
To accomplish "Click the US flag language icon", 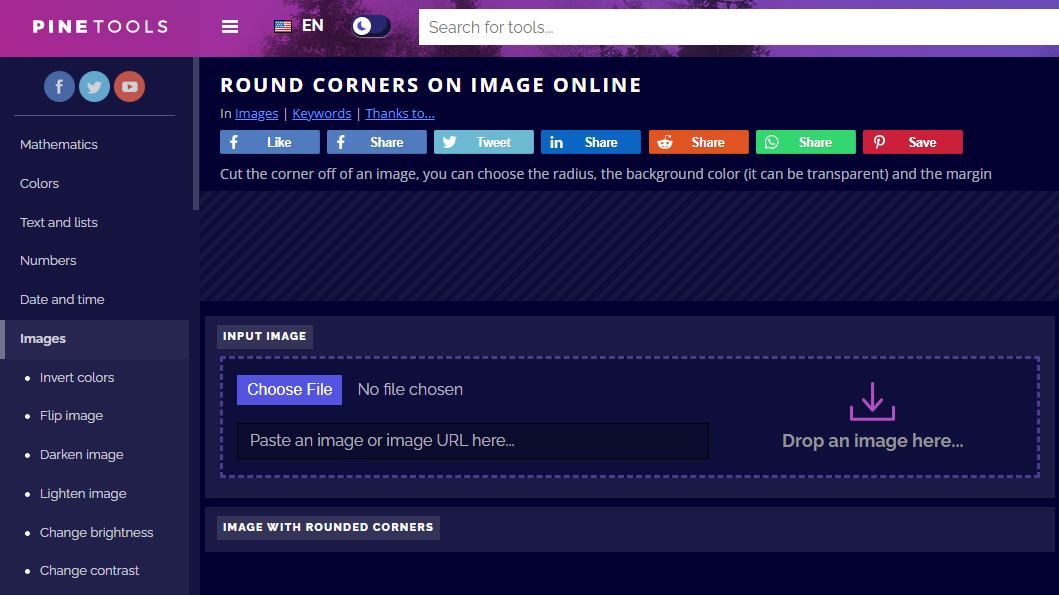I will tap(283, 26).
